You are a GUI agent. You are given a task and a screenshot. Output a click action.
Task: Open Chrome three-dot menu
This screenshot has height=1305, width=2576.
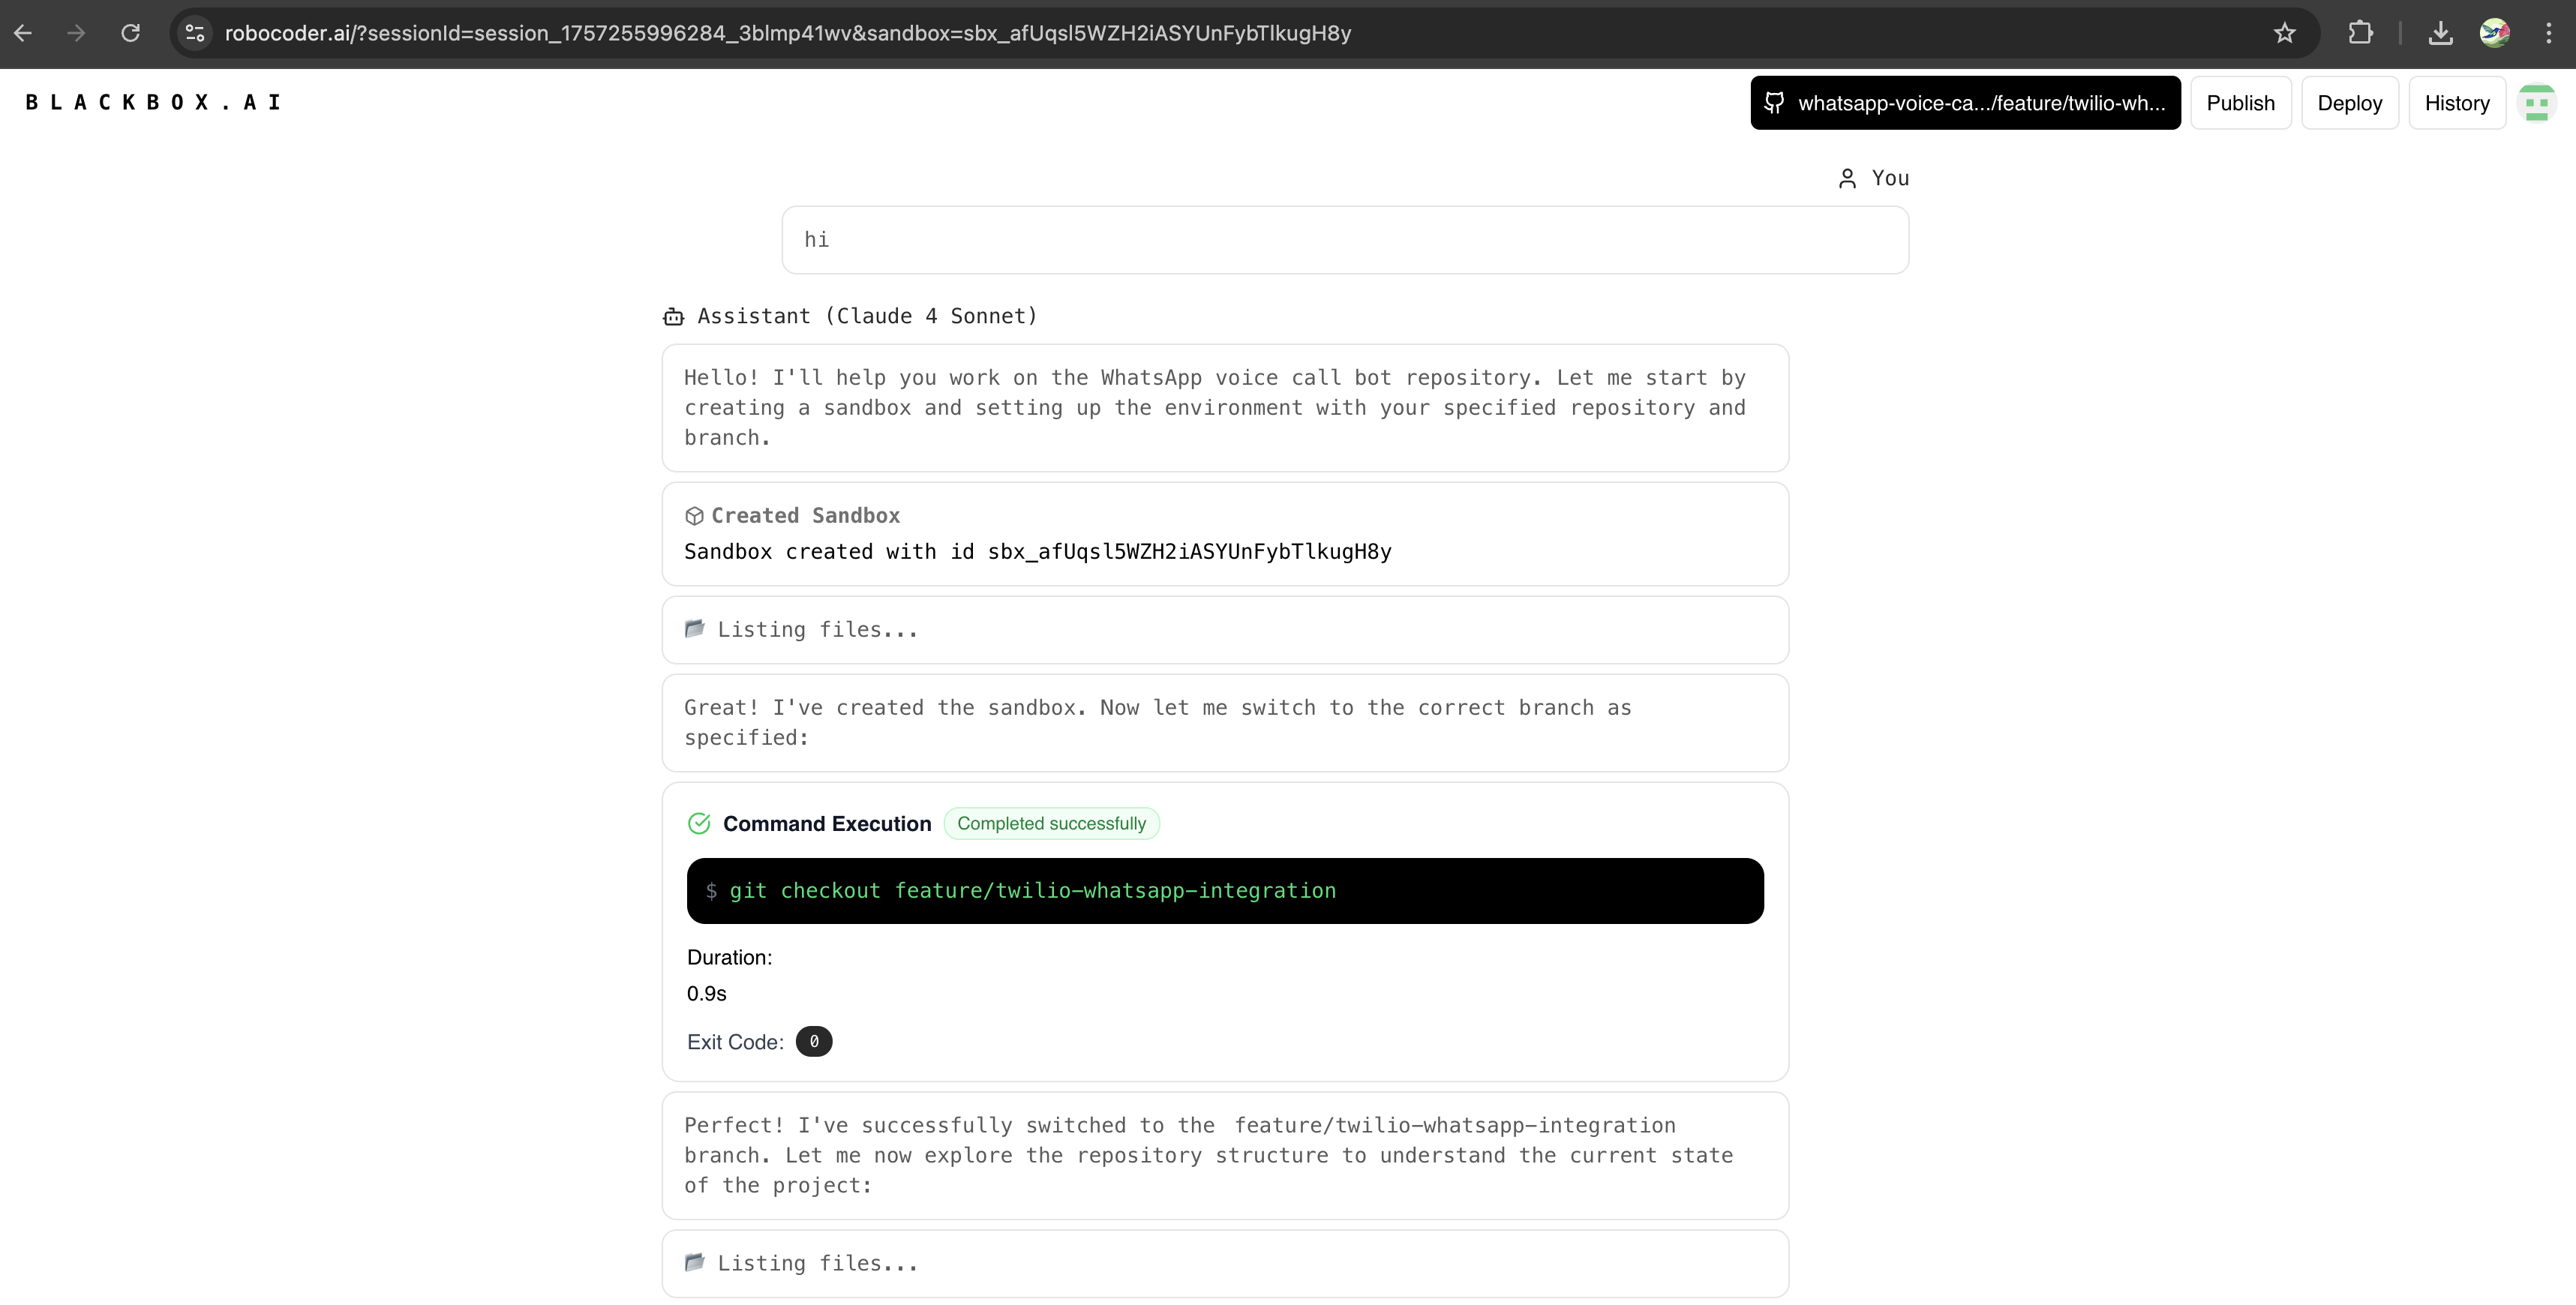pyautogui.click(x=2548, y=33)
